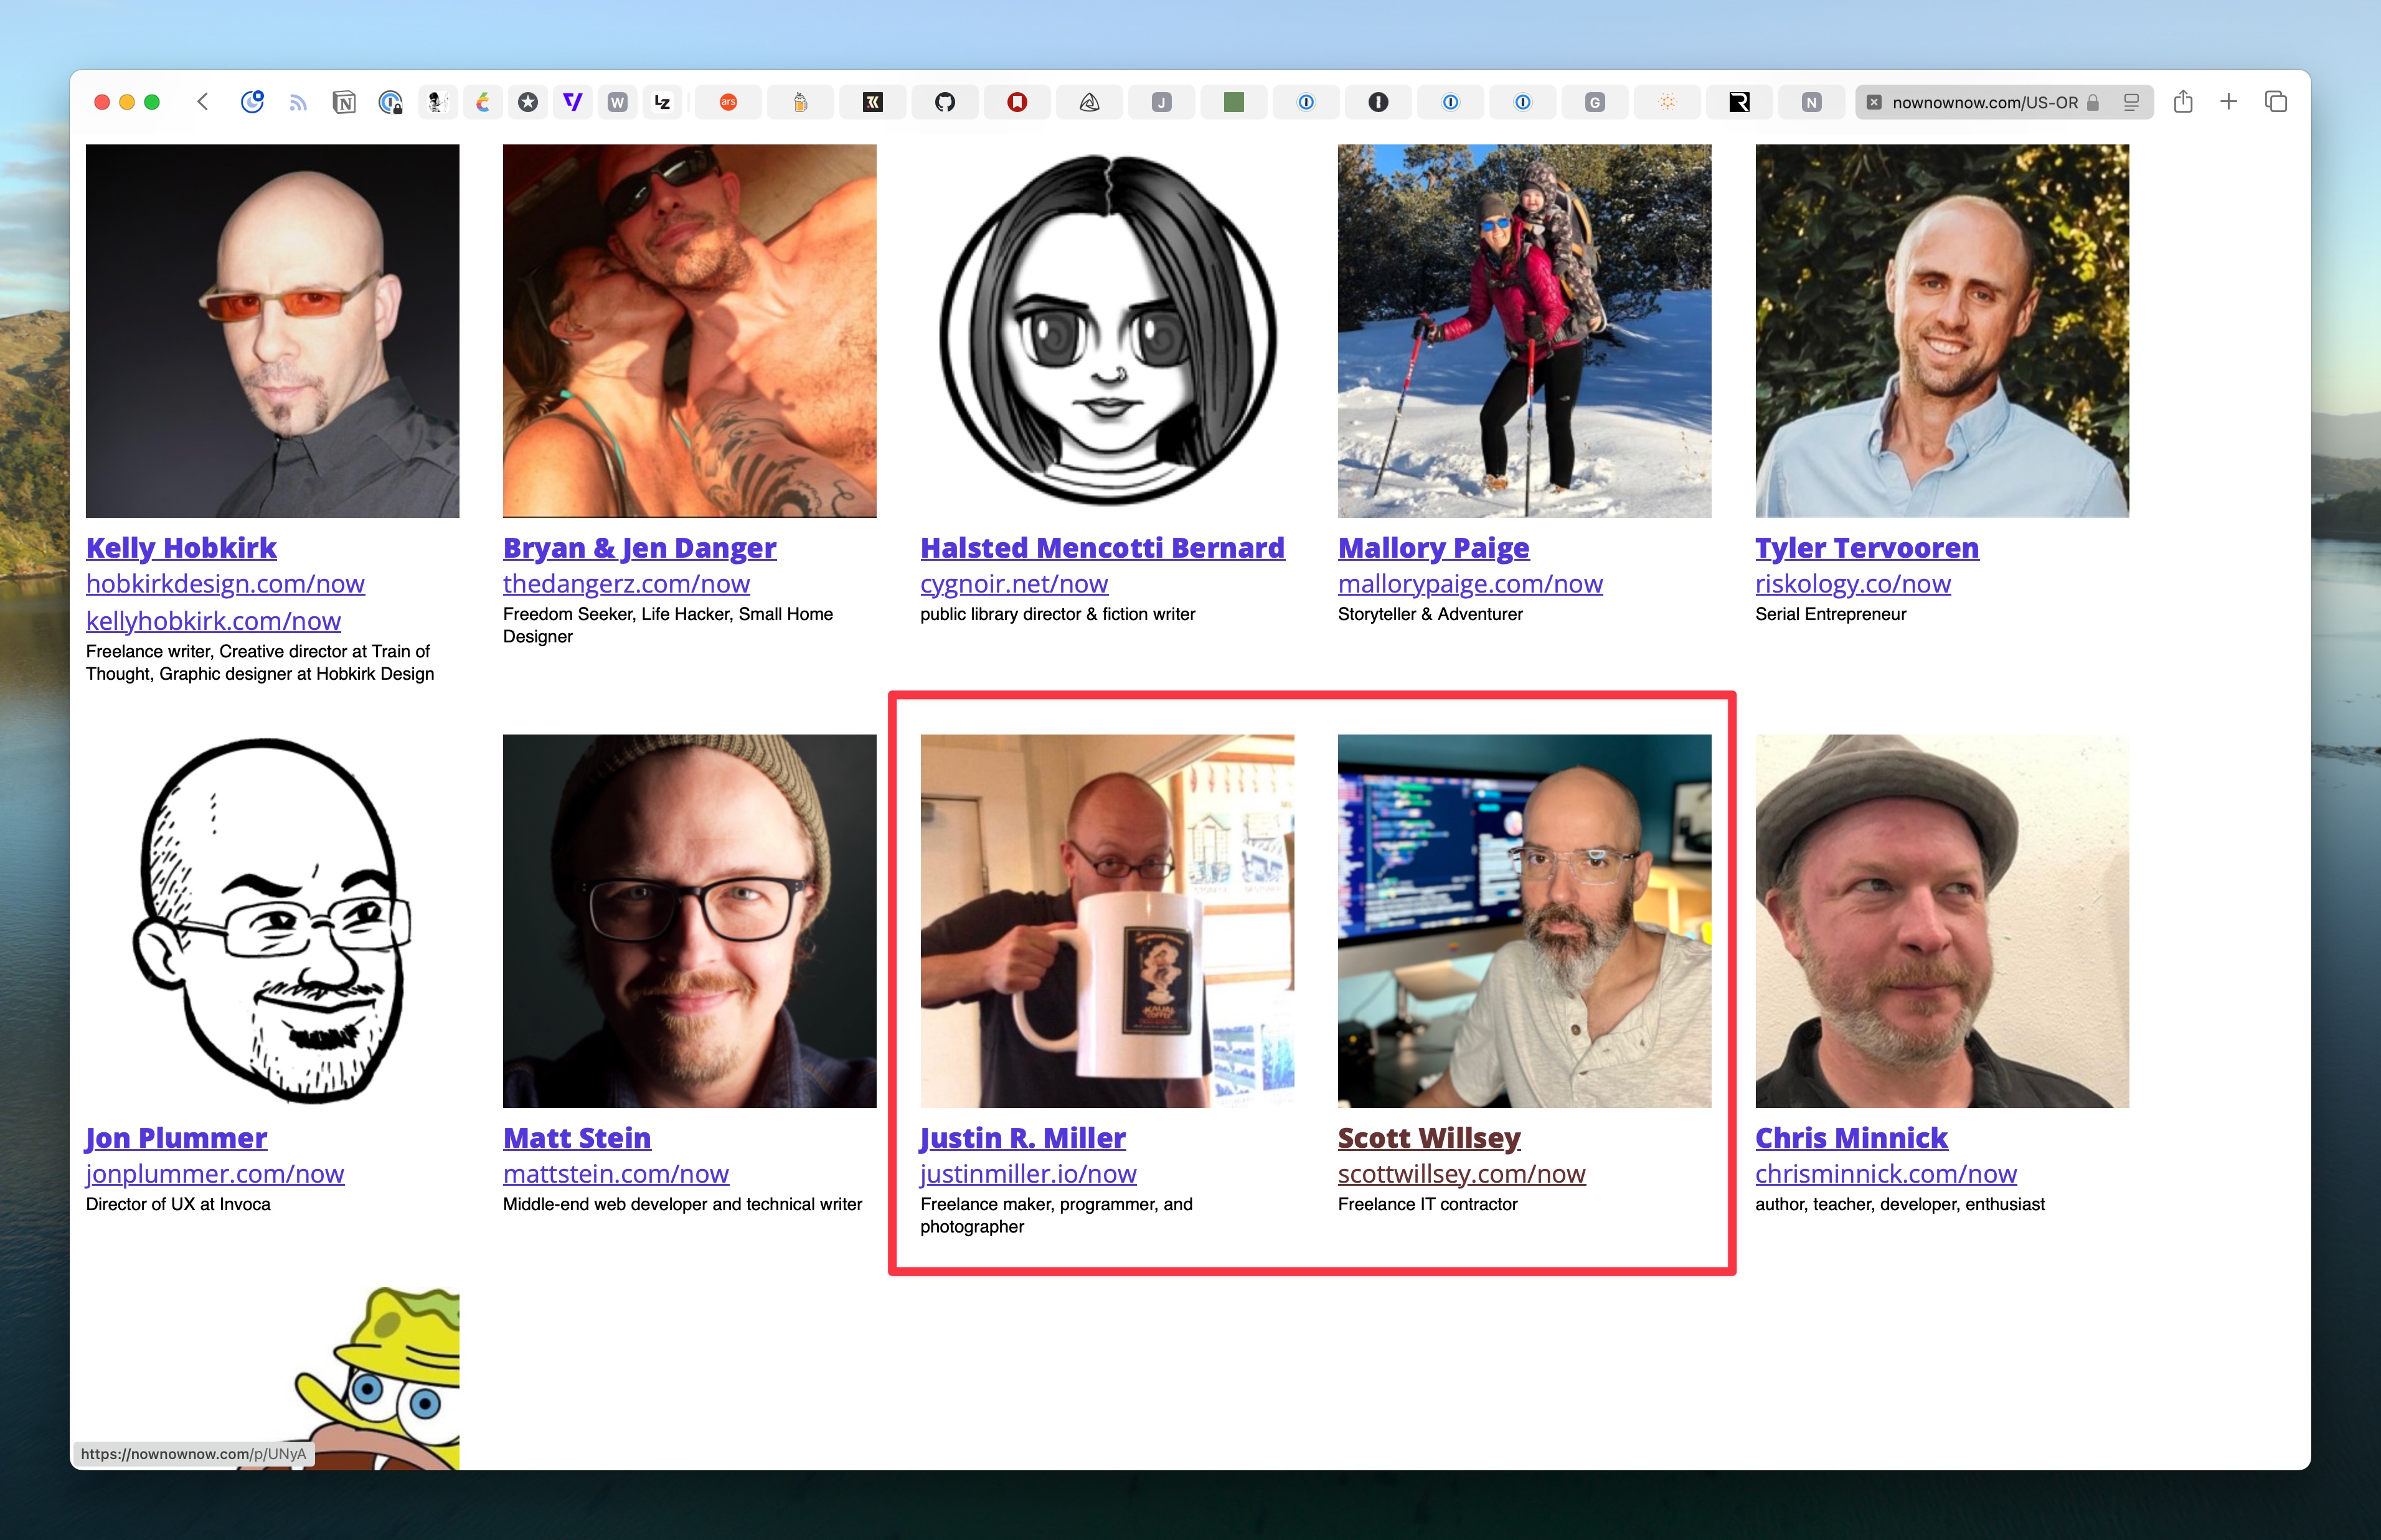Click the Tyler Tervooren name link

coord(1866,547)
